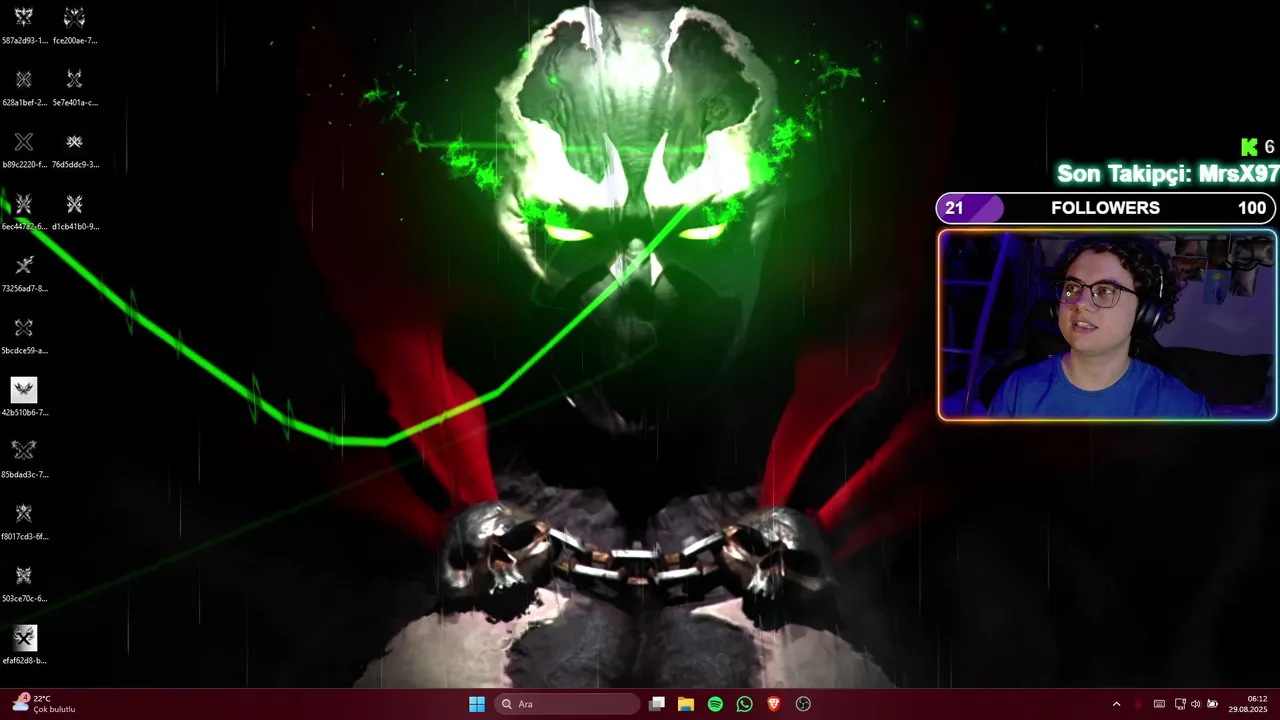Select desktop icon labeled 6ec44782-6...
This screenshot has height=720, width=1280.
(24, 211)
